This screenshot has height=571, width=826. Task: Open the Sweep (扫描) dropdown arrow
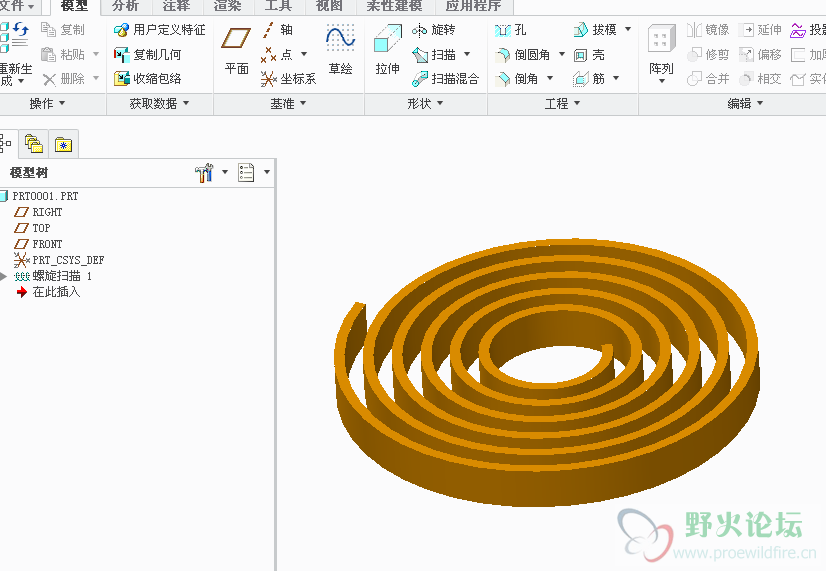(x=467, y=54)
